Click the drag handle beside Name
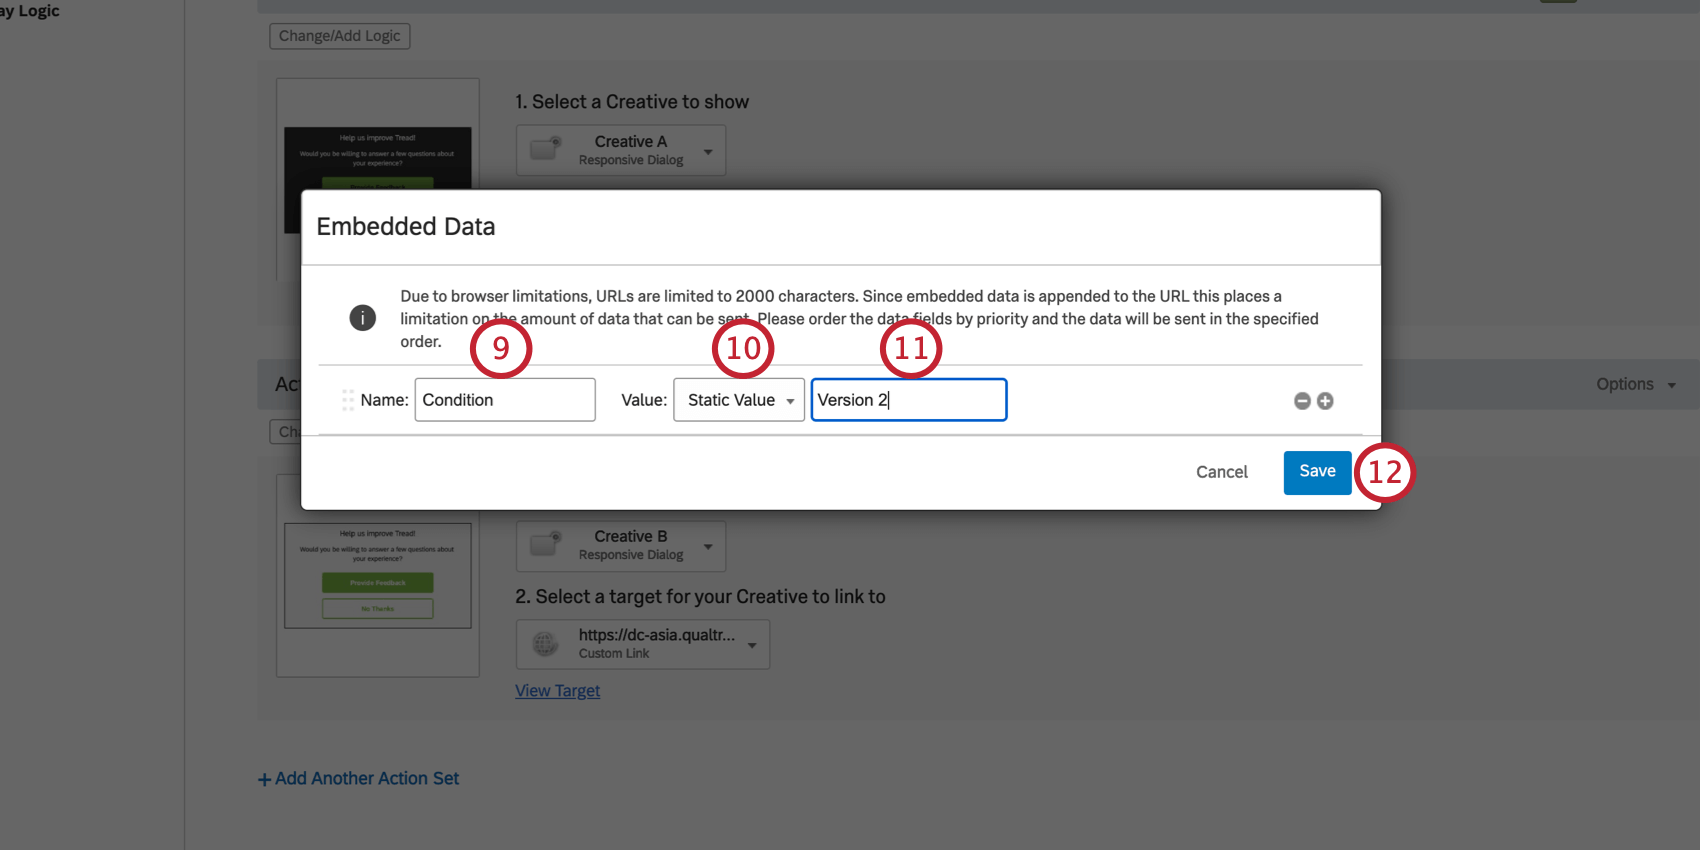 tap(348, 400)
